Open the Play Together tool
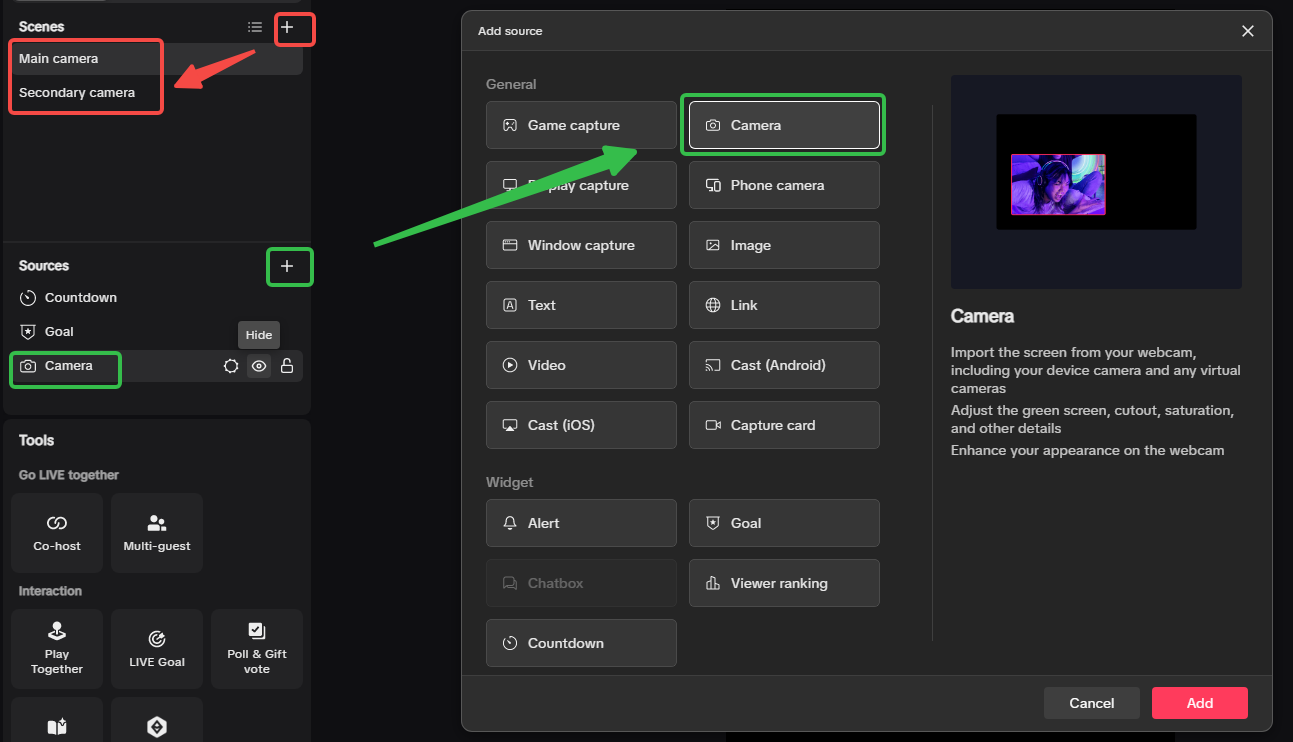The image size is (1293, 742). pyautogui.click(x=56, y=648)
